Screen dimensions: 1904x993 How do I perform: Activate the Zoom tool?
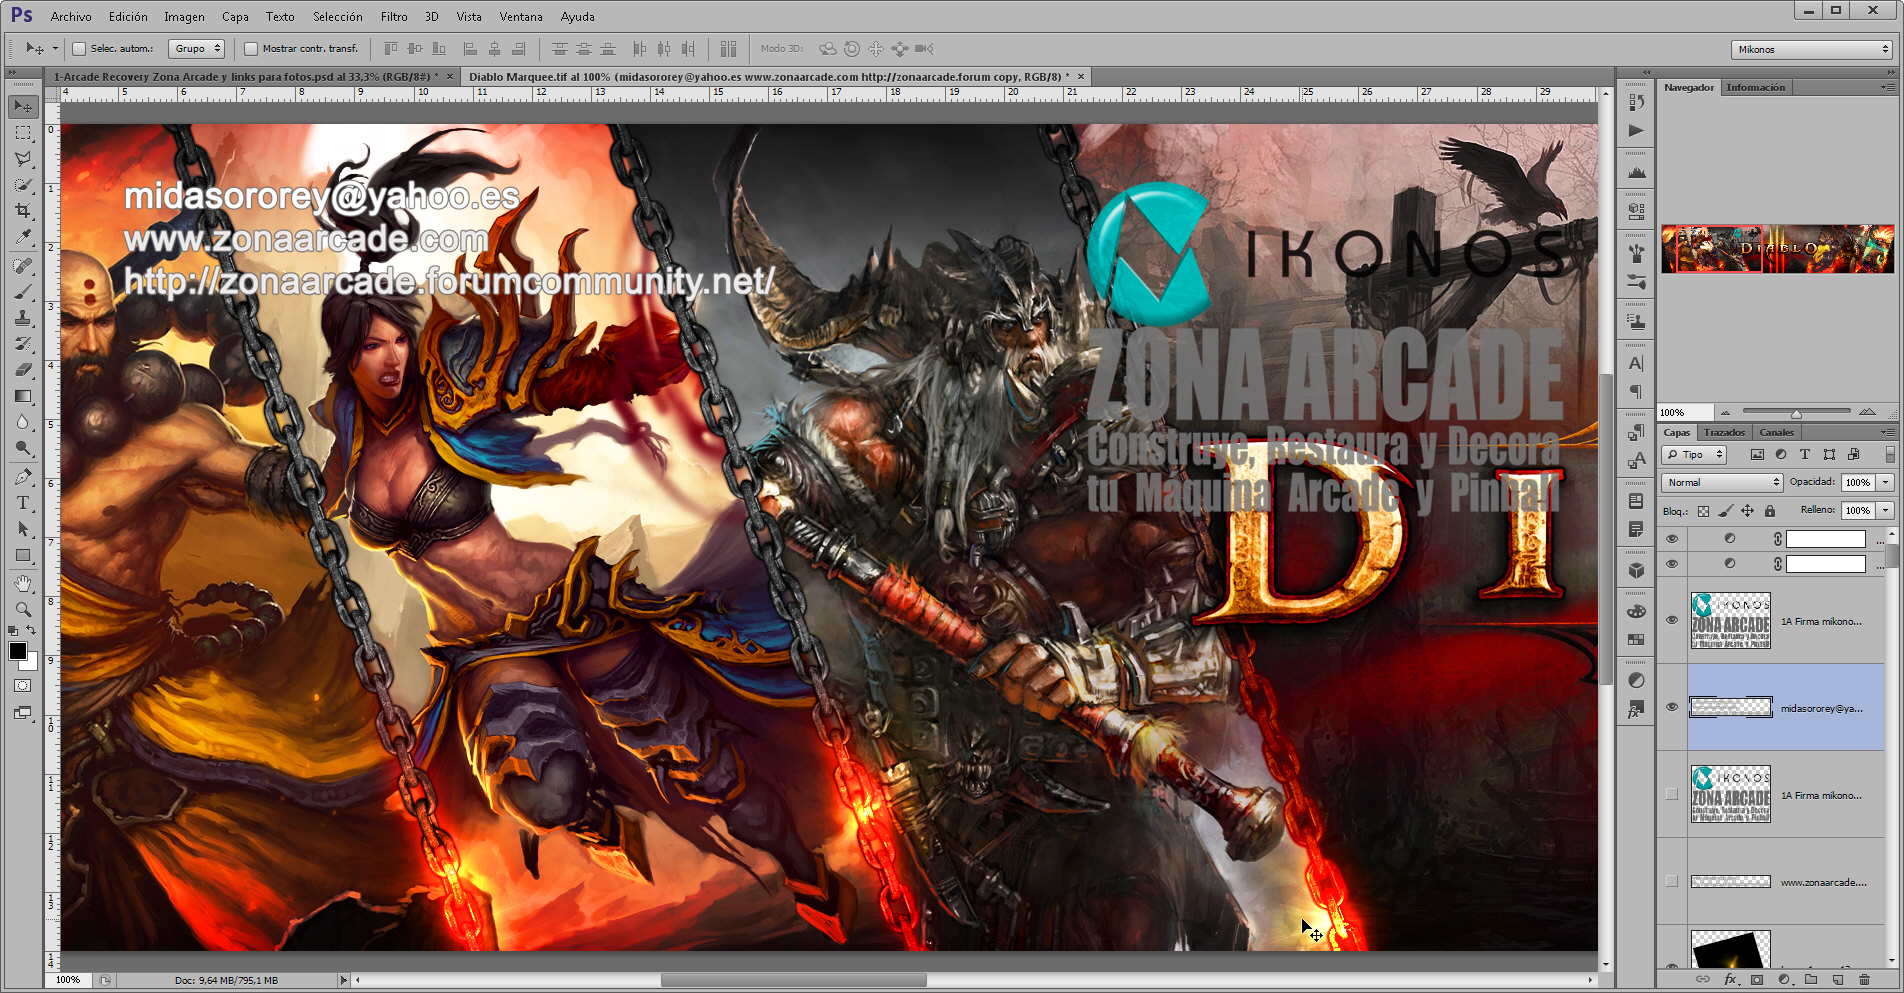(23, 609)
